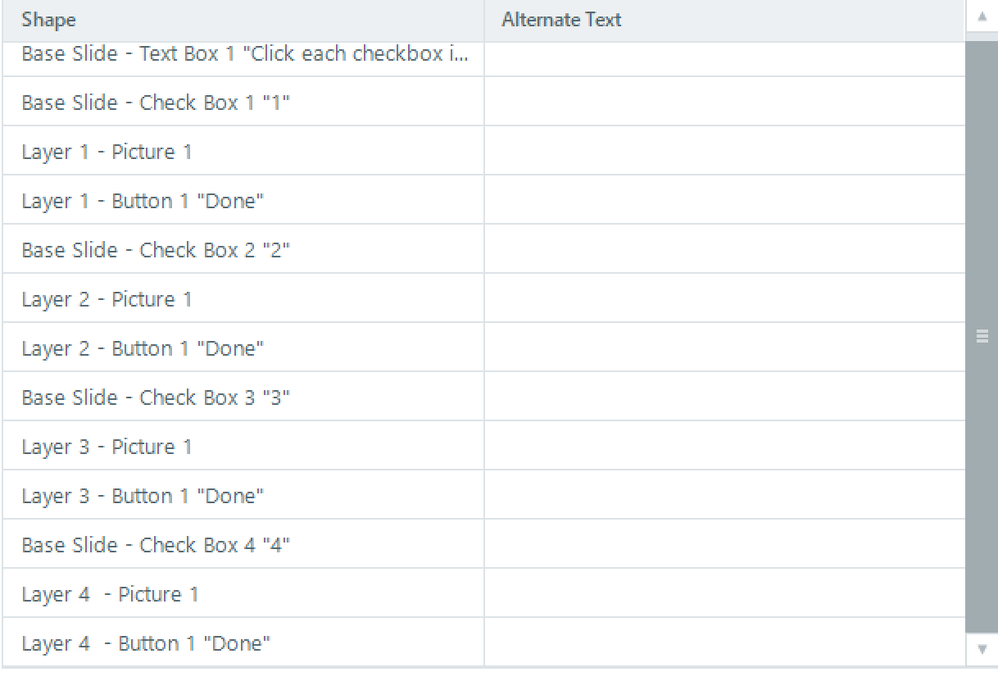The height and width of the screenshot is (677, 998).
Task: Select the Base Slide - Check Box 1 row
Action: click(x=156, y=102)
